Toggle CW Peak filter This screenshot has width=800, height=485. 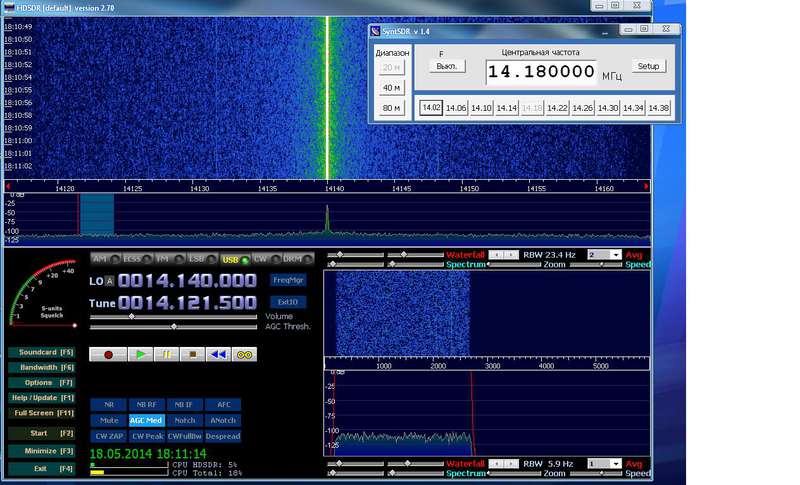coord(146,436)
